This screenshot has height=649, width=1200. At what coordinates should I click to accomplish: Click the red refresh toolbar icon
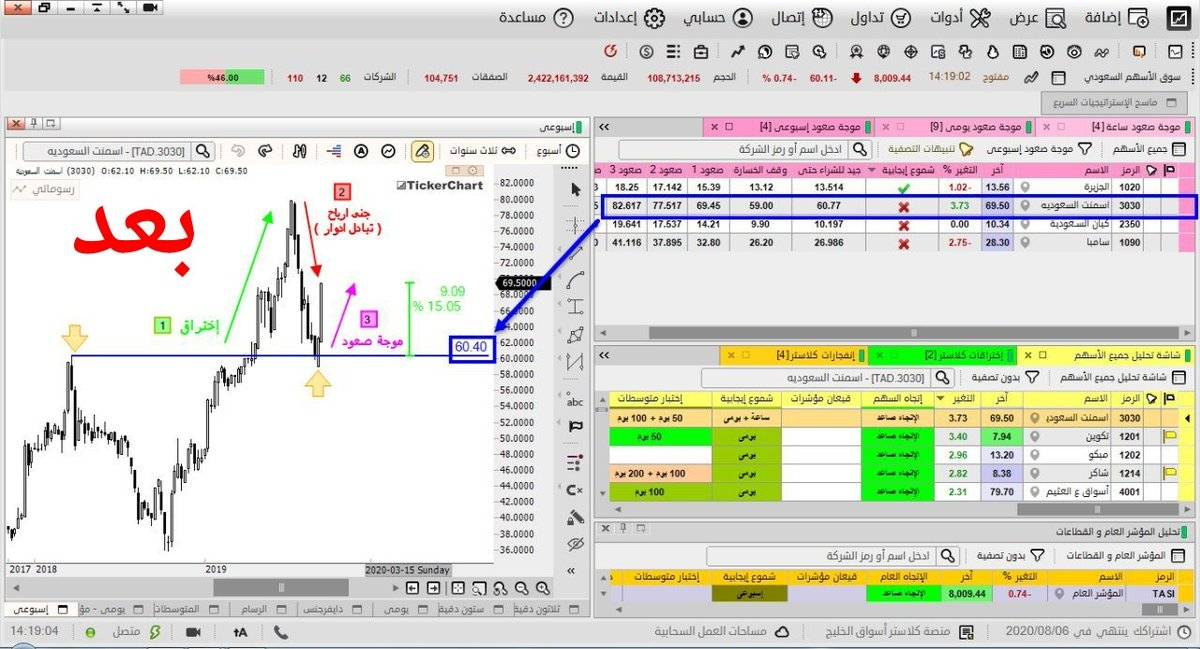point(612,51)
